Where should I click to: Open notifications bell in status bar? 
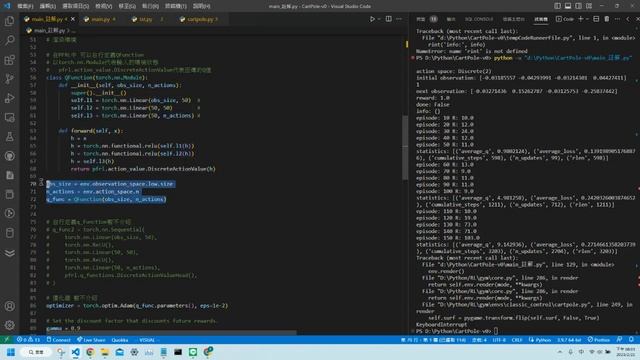(x=631, y=340)
